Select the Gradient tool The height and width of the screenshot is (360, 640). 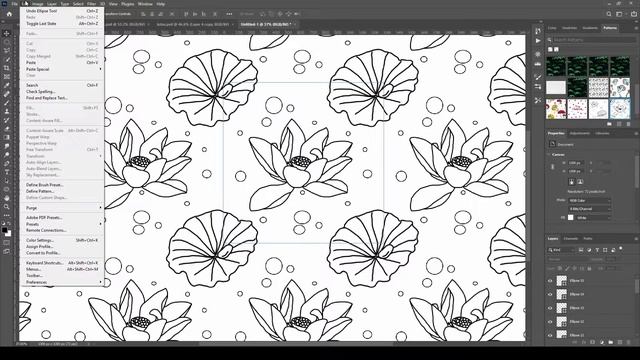click(7, 138)
